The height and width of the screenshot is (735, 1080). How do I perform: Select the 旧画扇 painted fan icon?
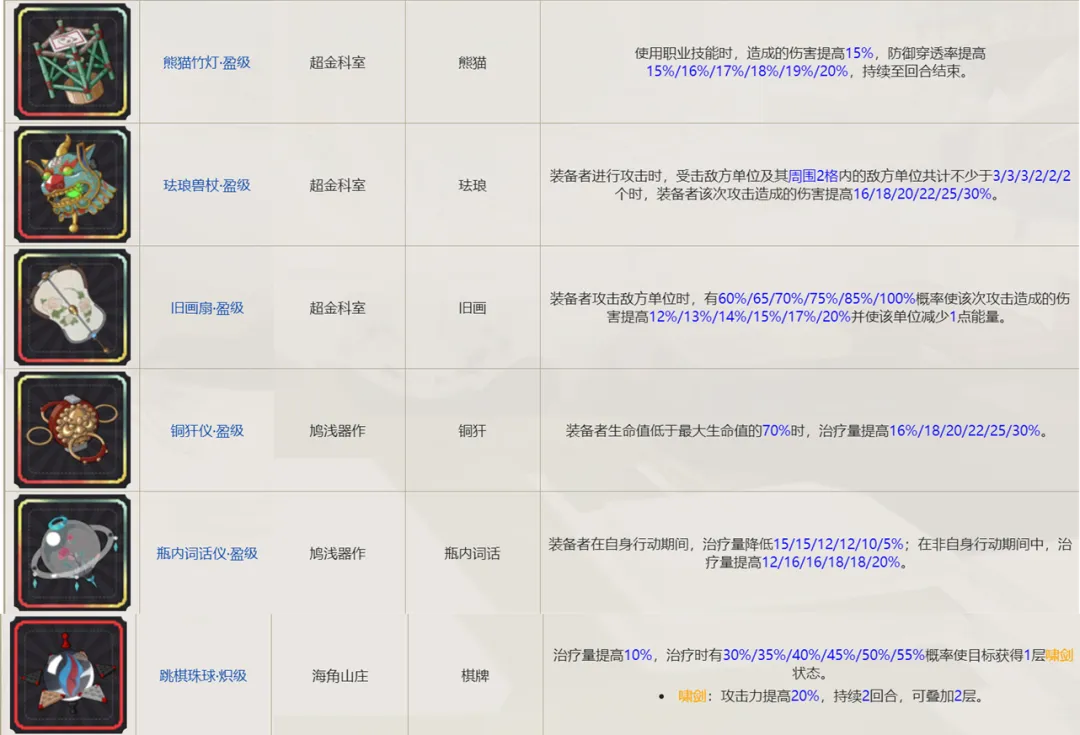71,308
